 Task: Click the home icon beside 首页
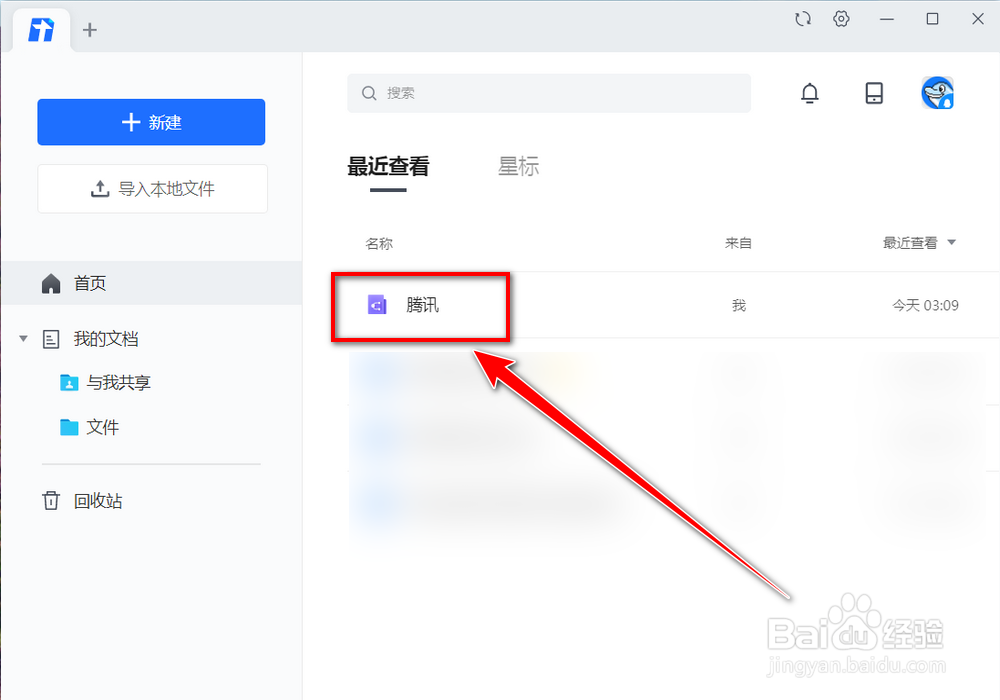pos(50,283)
